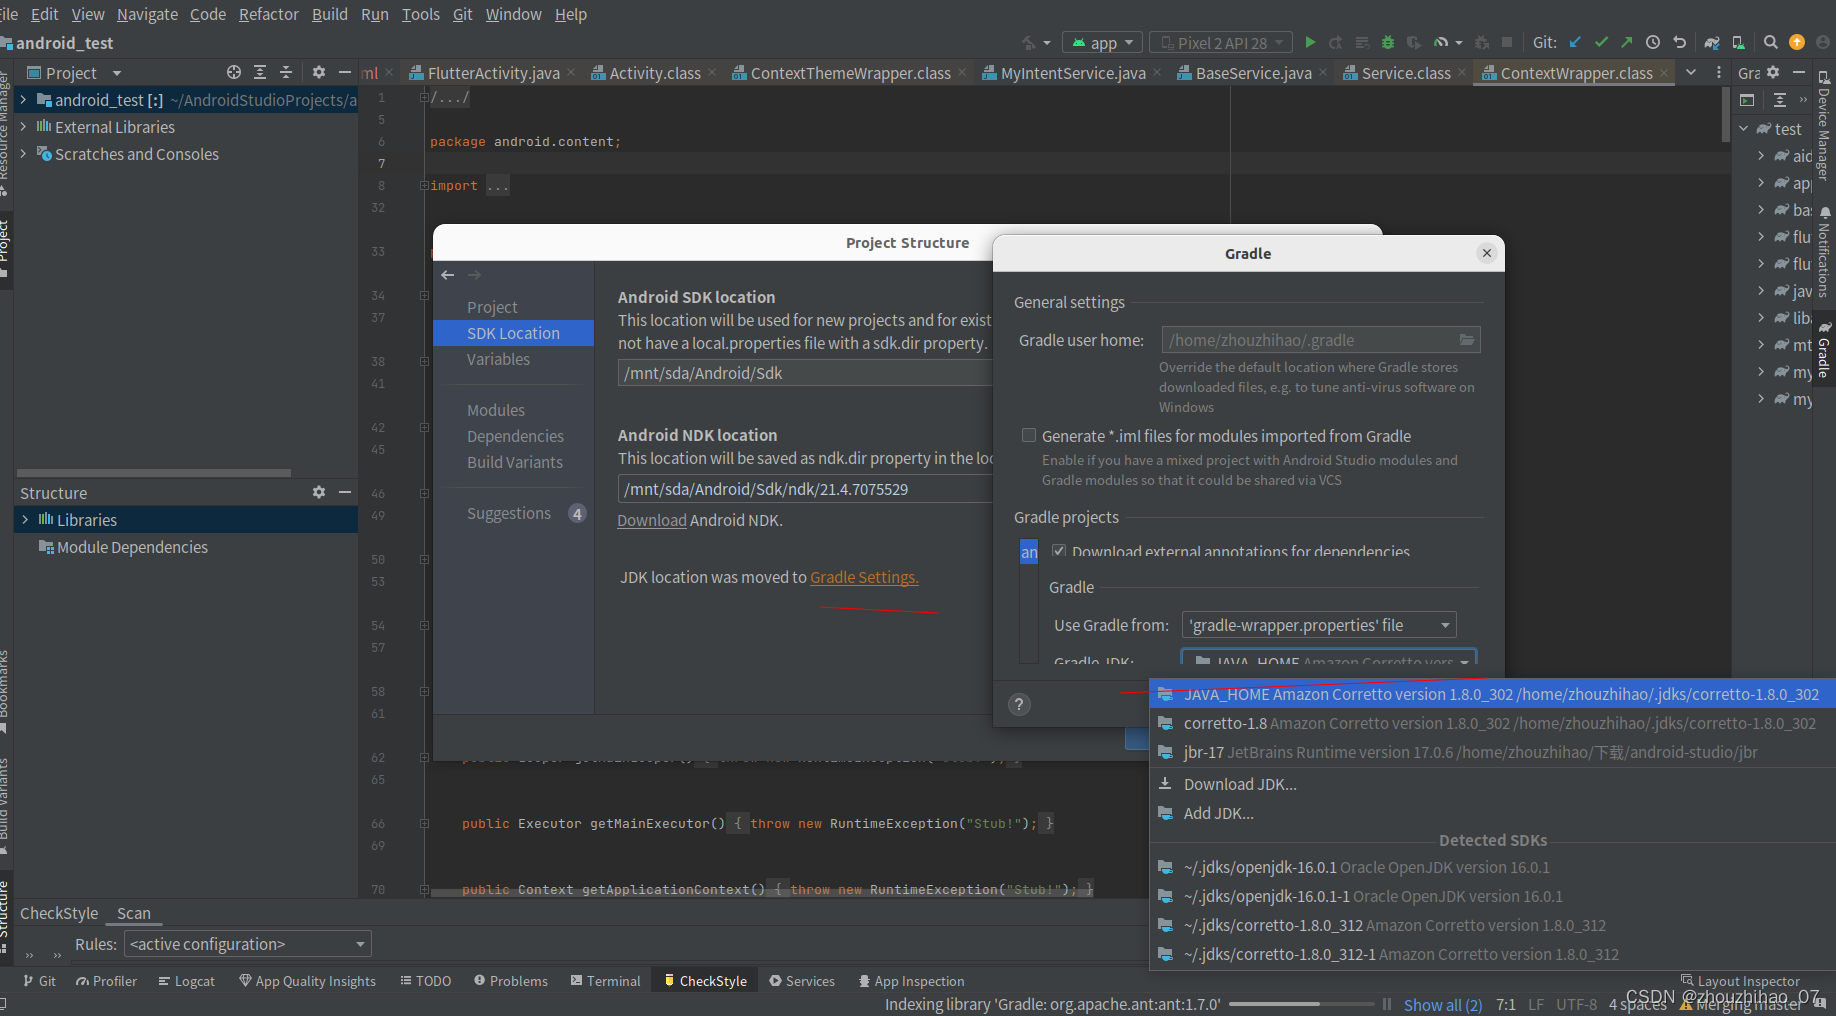Screen dimensions: 1836x1016
Task: Open run configuration app dropdown
Action: 1103,43
